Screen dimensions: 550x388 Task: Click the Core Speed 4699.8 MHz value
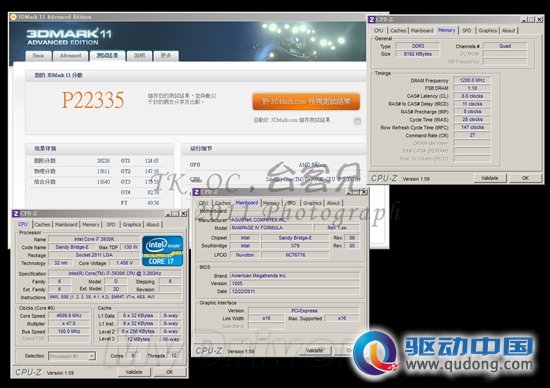pyautogui.click(x=69, y=316)
